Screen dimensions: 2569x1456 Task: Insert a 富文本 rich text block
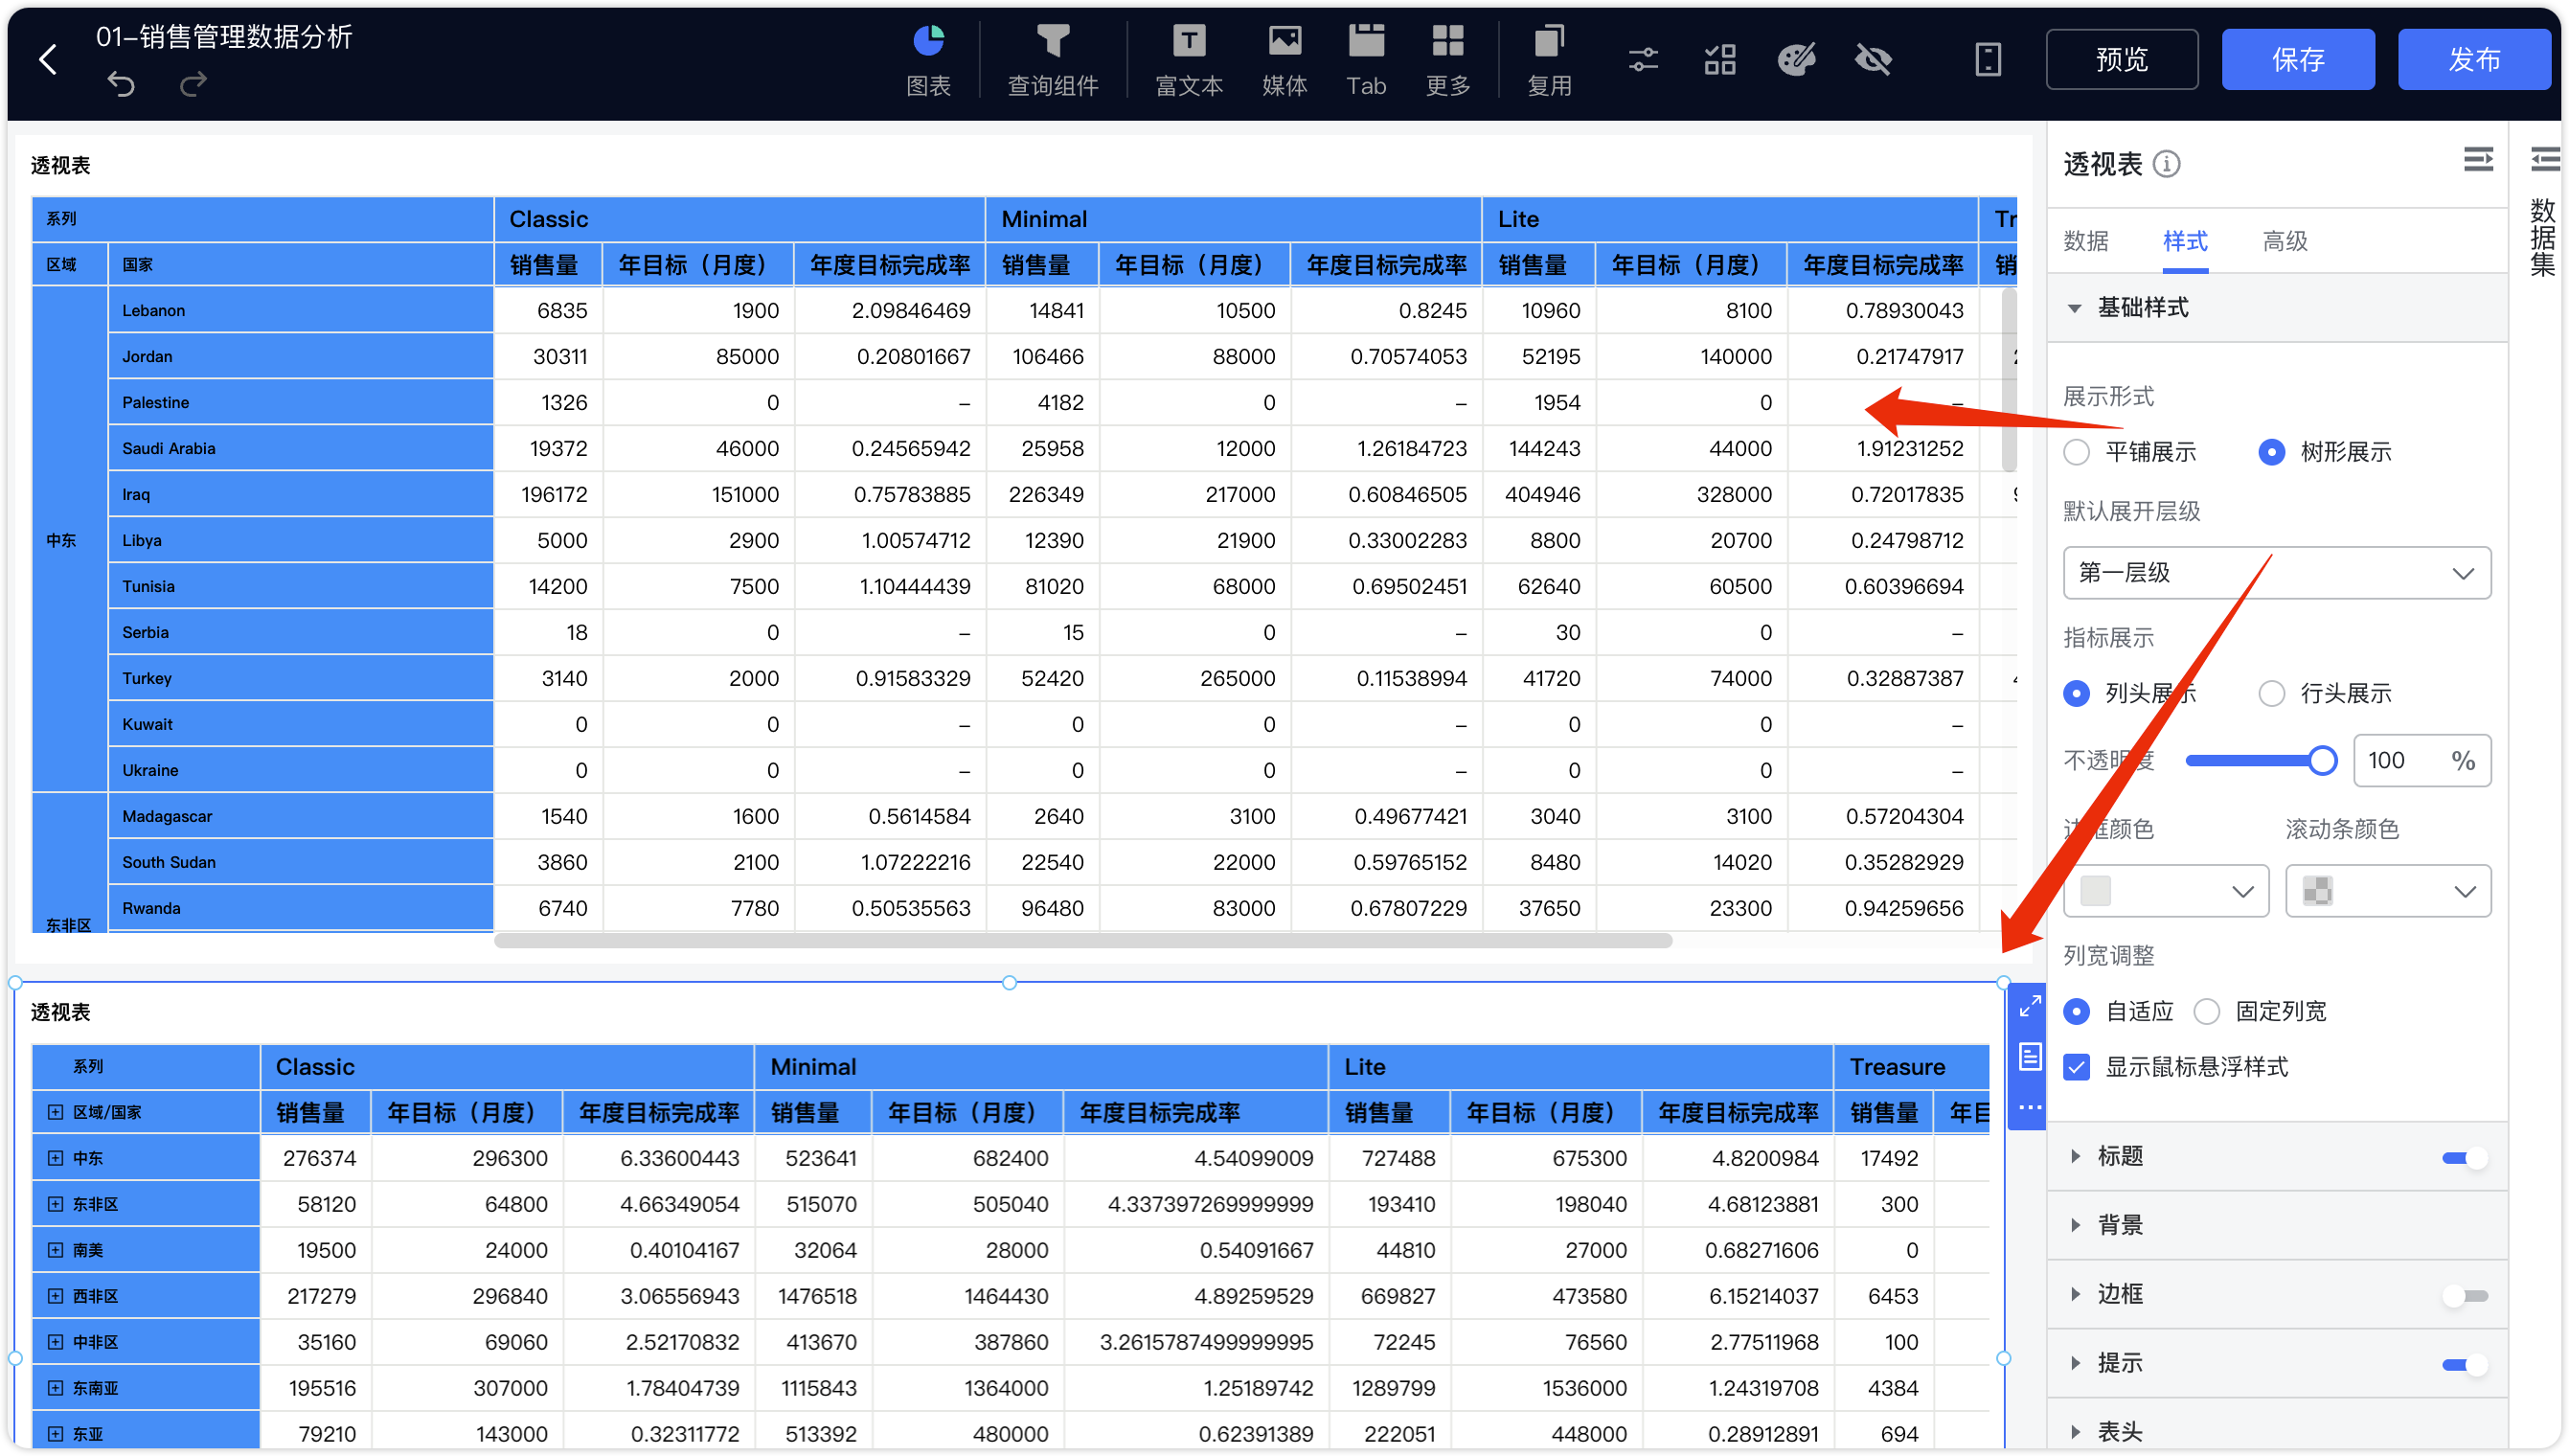(1188, 61)
